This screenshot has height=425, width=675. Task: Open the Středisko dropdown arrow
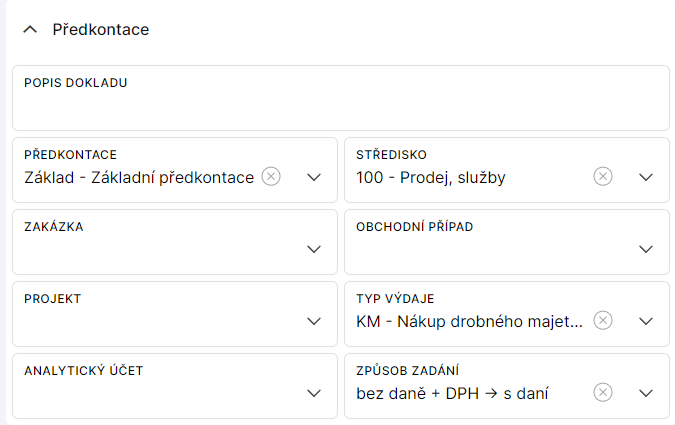[x=646, y=177]
